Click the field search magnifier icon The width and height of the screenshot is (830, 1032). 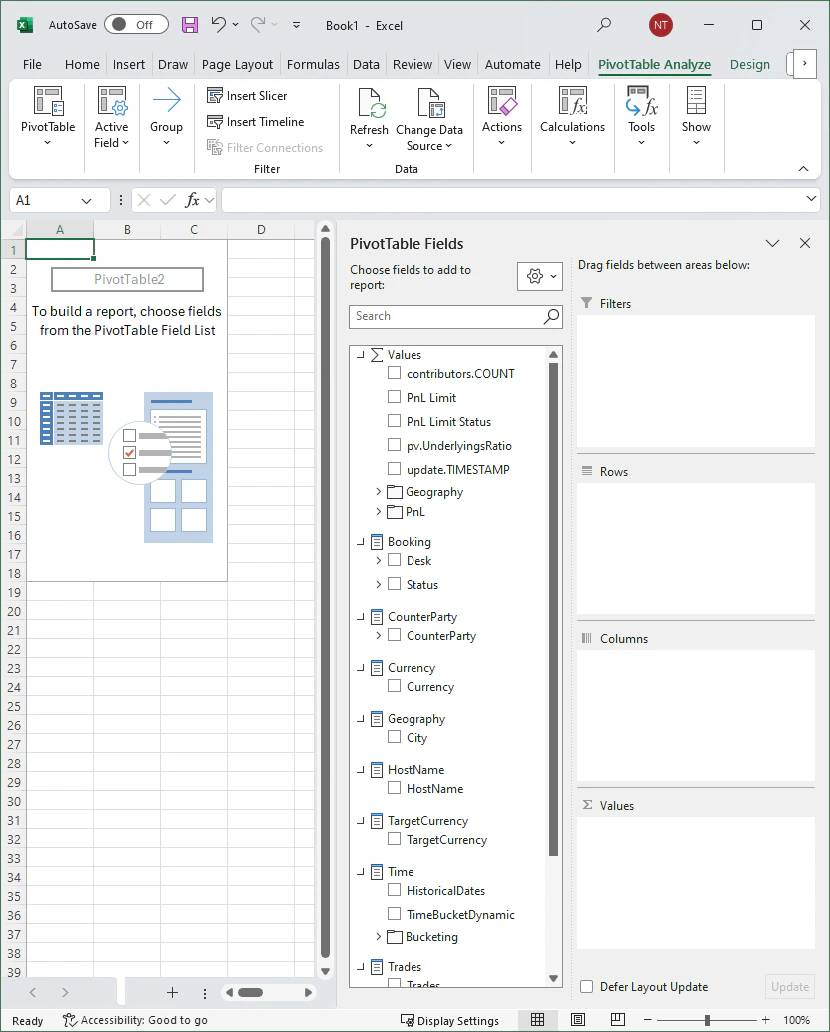(552, 317)
